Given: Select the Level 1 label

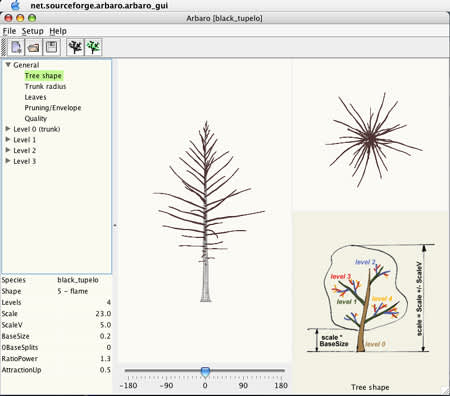Looking at the screenshot, I should point(24,140).
